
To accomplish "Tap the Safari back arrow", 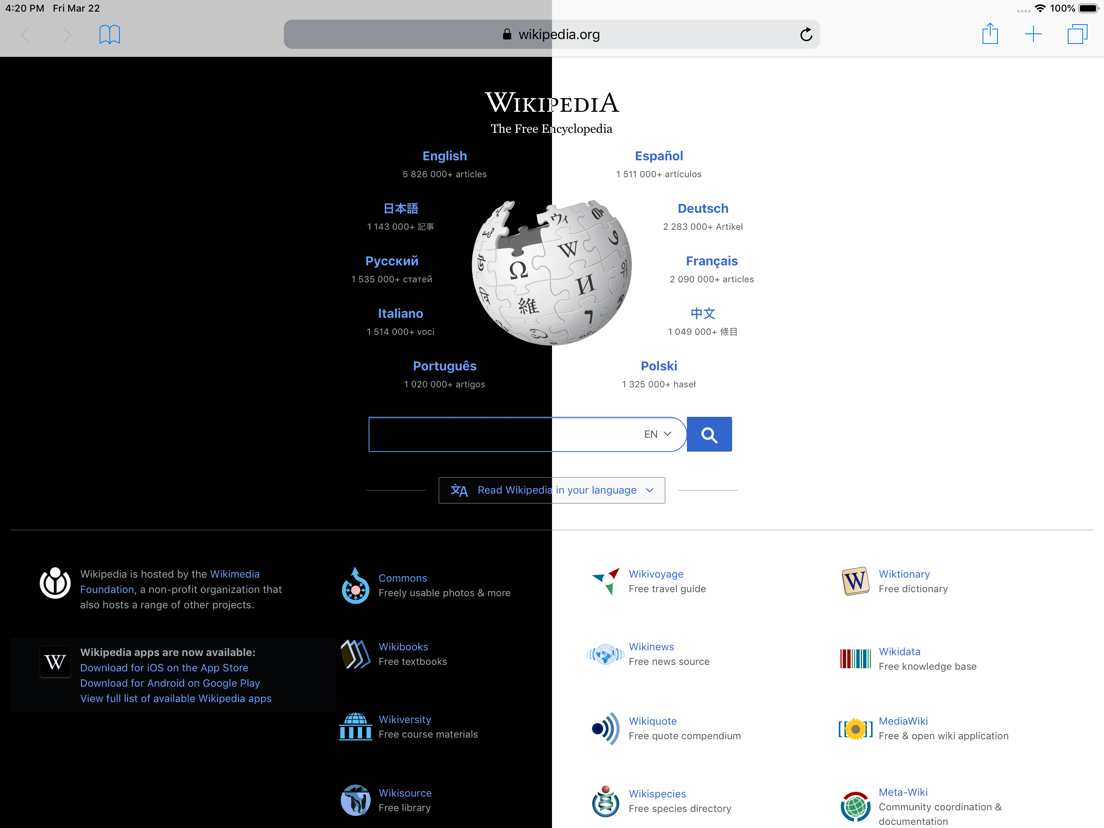I will click(x=25, y=34).
